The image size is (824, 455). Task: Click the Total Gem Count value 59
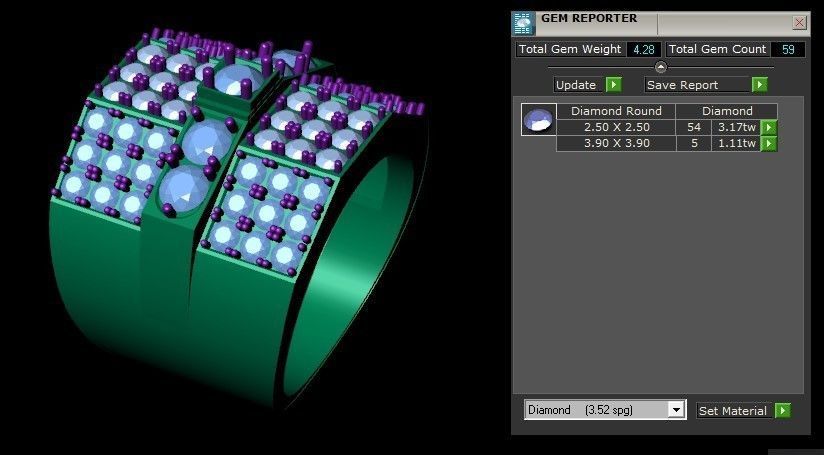click(788, 49)
